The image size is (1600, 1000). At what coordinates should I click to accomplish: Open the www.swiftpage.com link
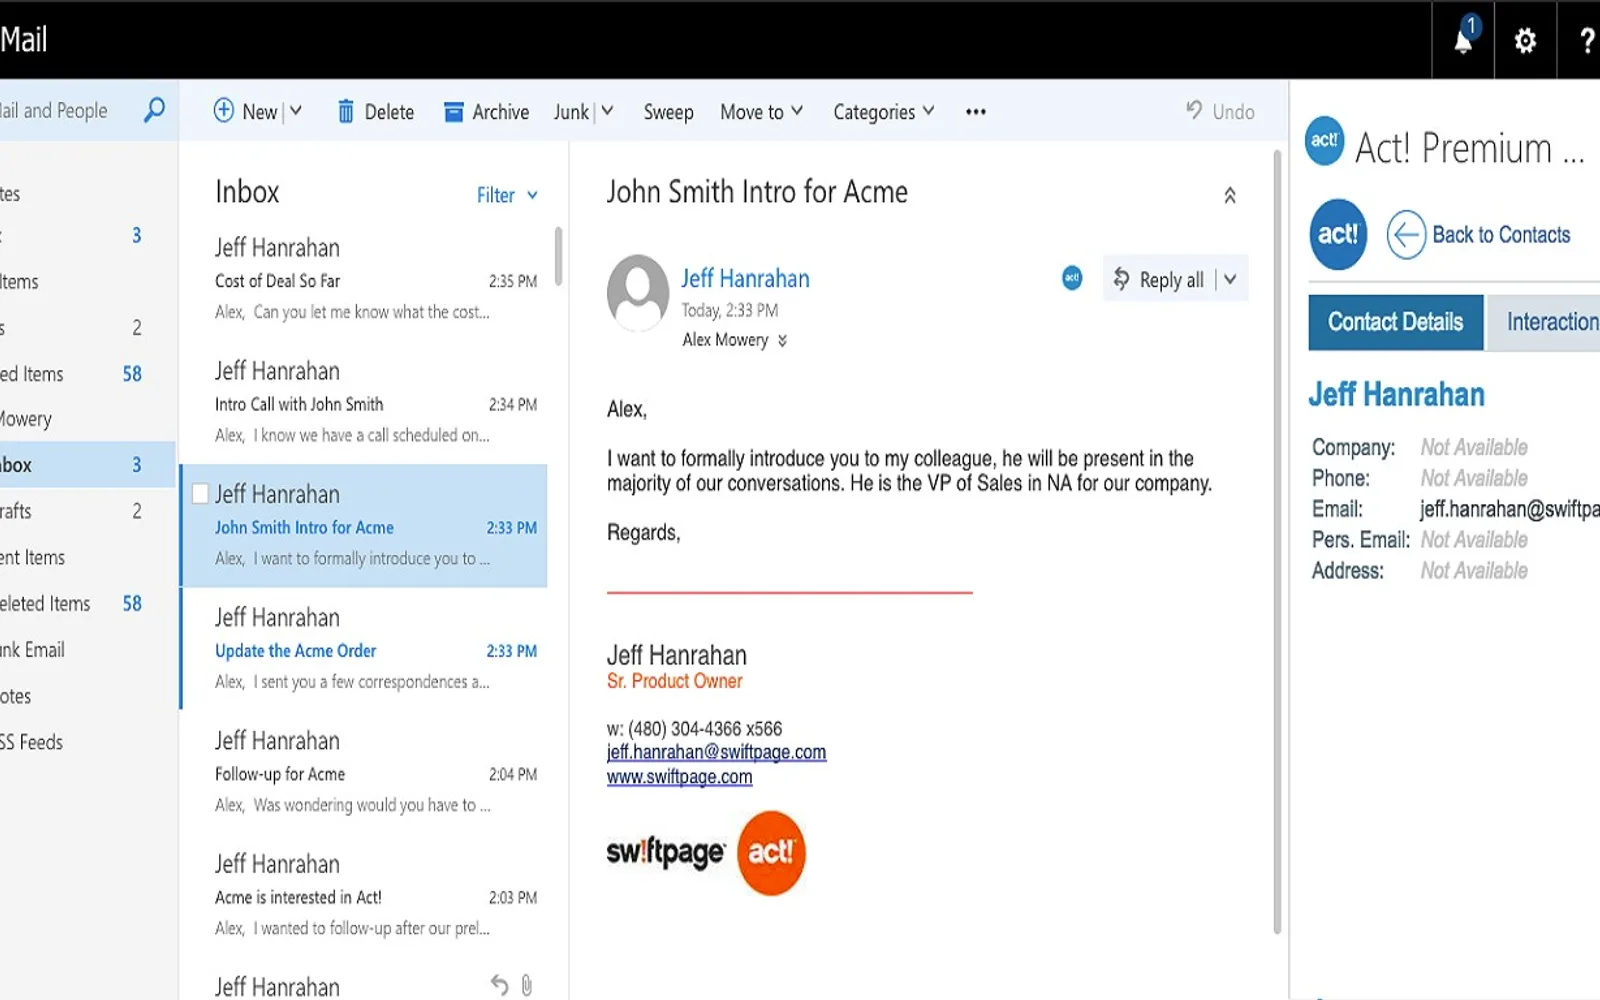point(679,777)
